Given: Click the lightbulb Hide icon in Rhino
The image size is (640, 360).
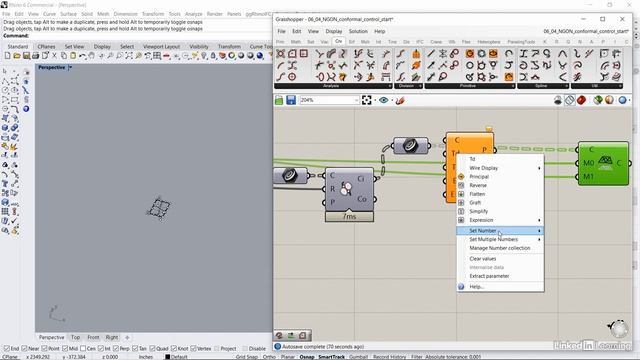Looking at the screenshot, I should [x=204, y=56].
